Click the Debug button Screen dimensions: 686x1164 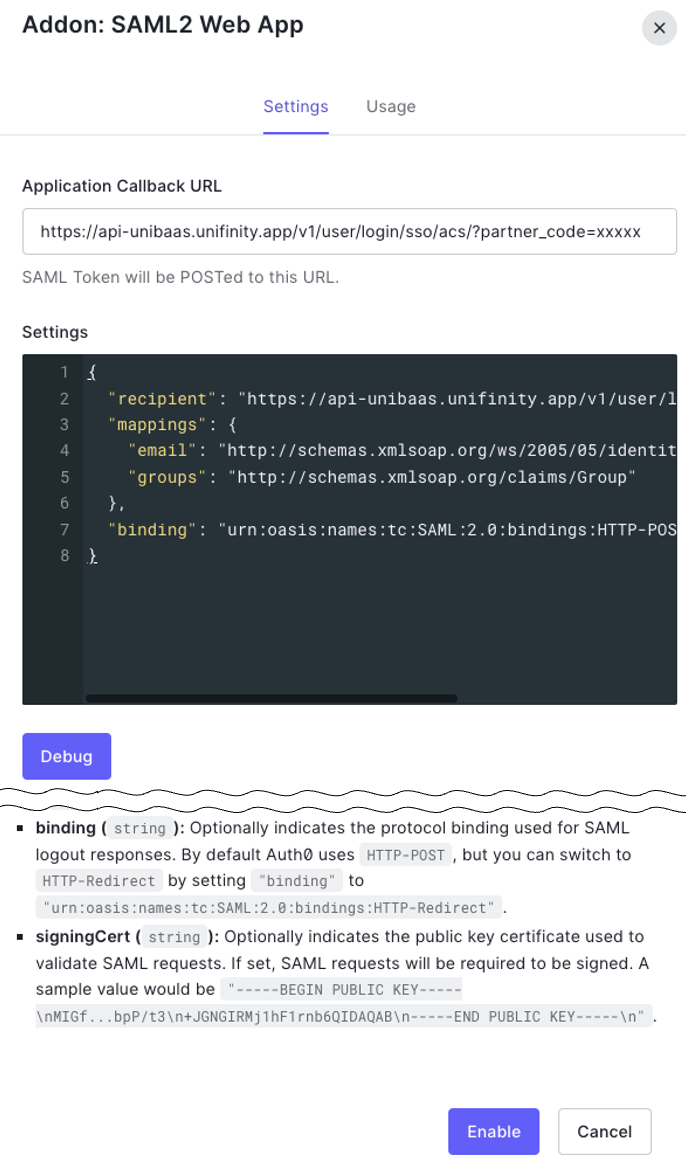pyautogui.click(x=66, y=756)
